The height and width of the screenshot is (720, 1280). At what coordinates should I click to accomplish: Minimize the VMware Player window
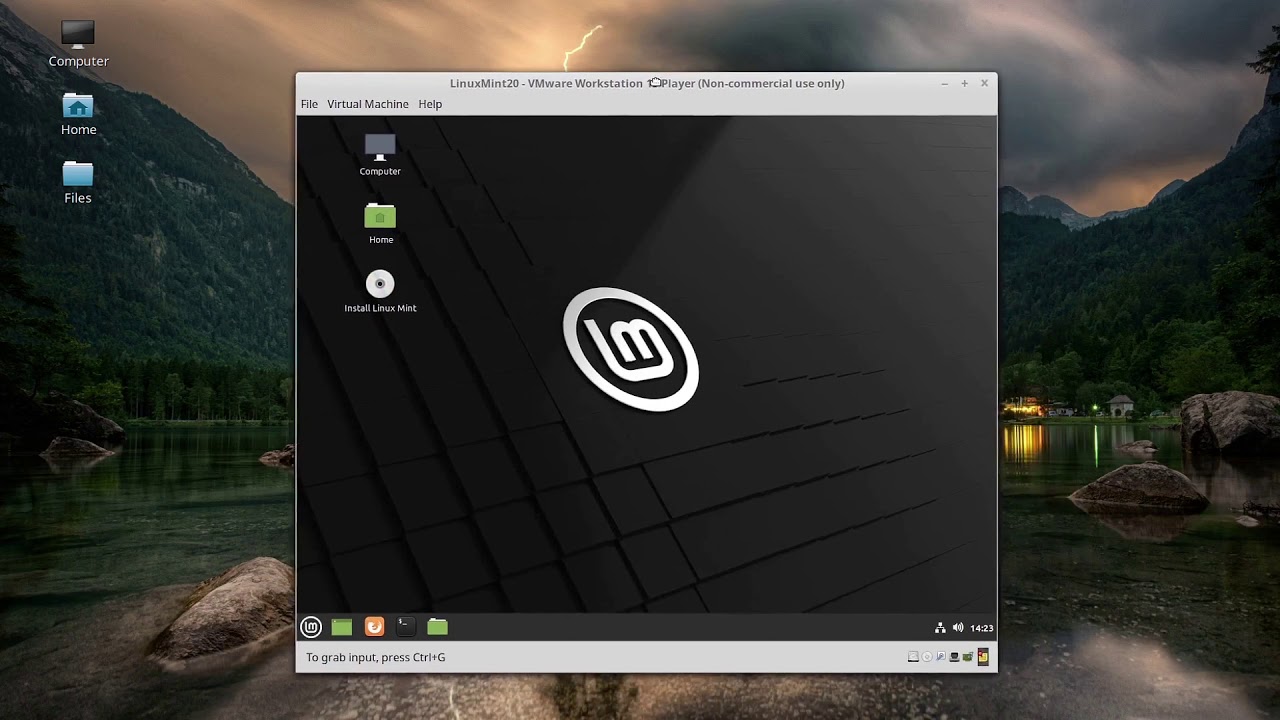tap(944, 83)
